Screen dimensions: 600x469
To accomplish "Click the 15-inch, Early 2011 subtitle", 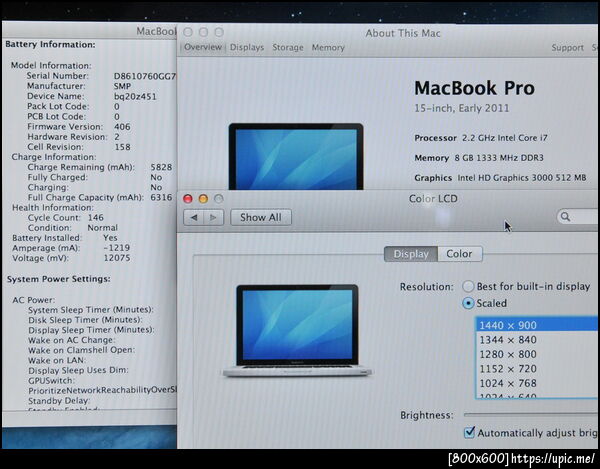I will (462, 109).
